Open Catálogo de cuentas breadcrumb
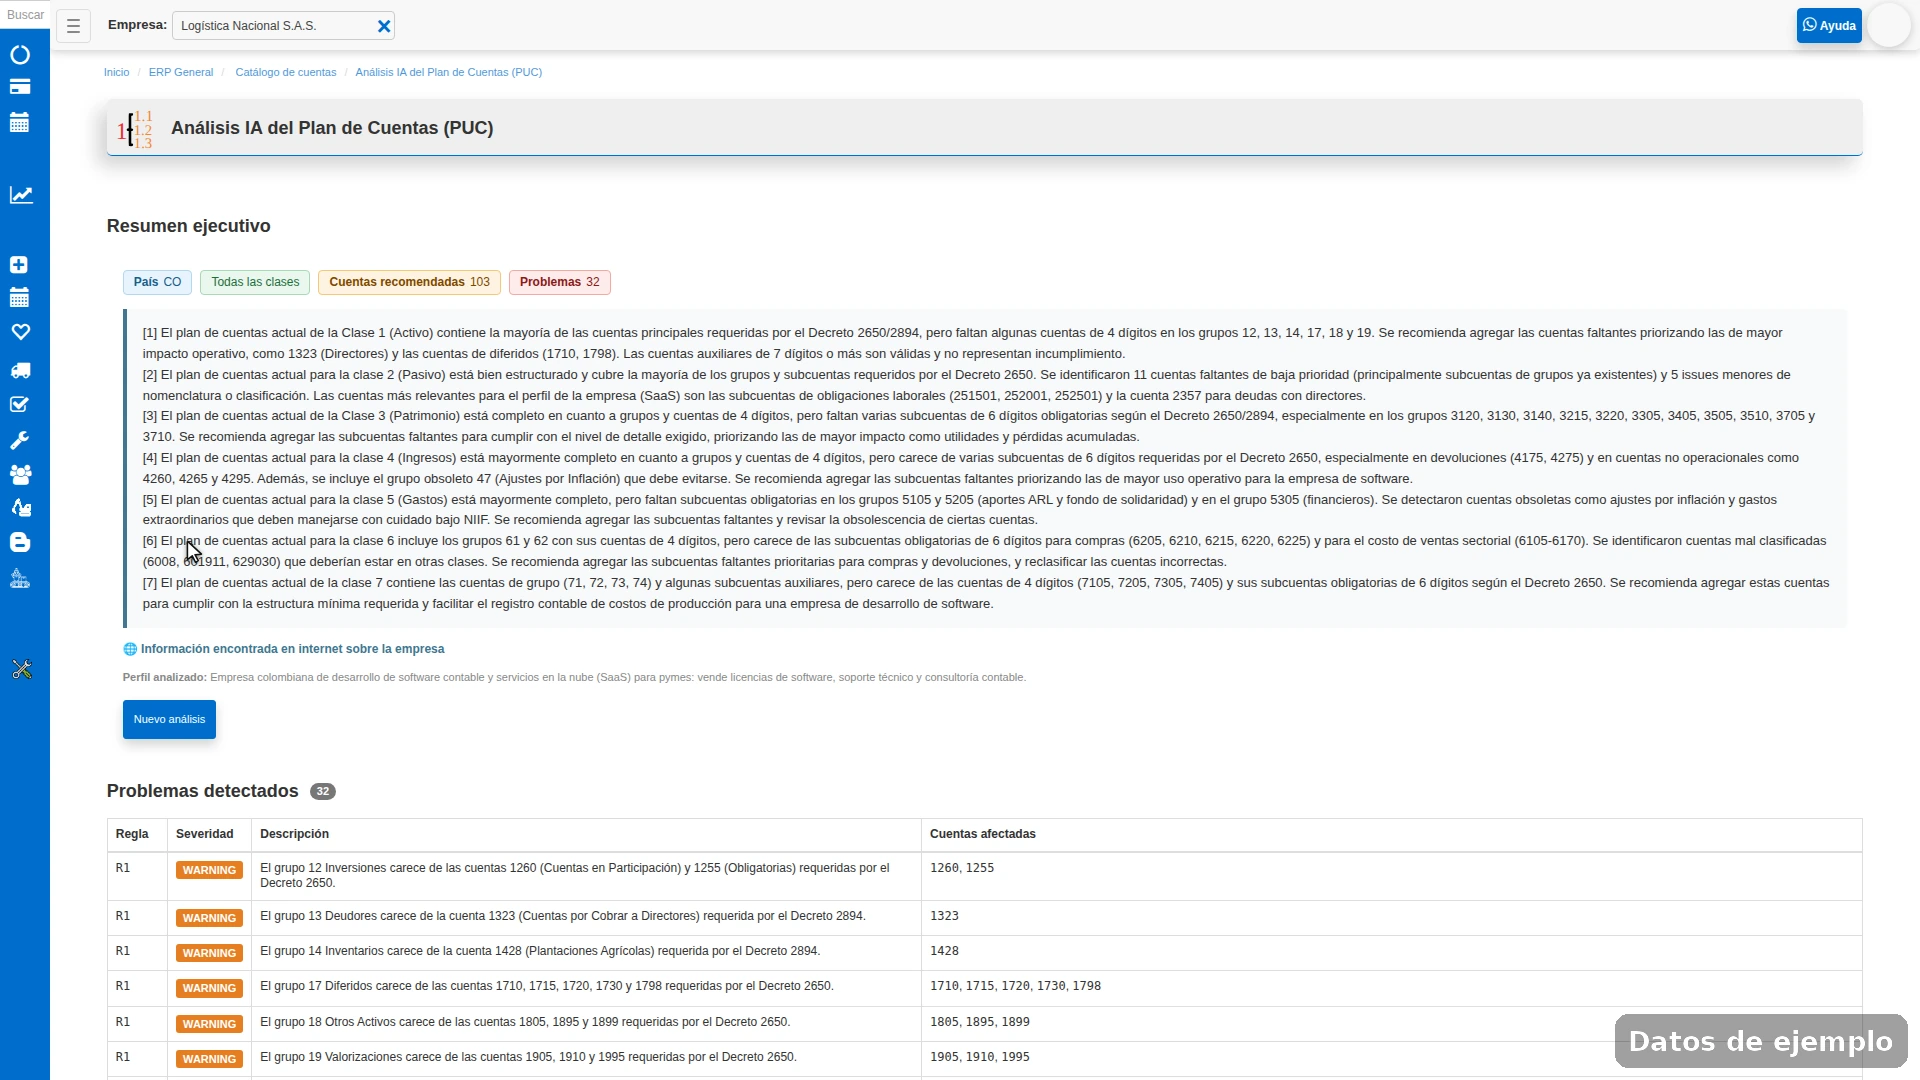The width and height of the screenshot is (1920, 1080). coord(286,72)
